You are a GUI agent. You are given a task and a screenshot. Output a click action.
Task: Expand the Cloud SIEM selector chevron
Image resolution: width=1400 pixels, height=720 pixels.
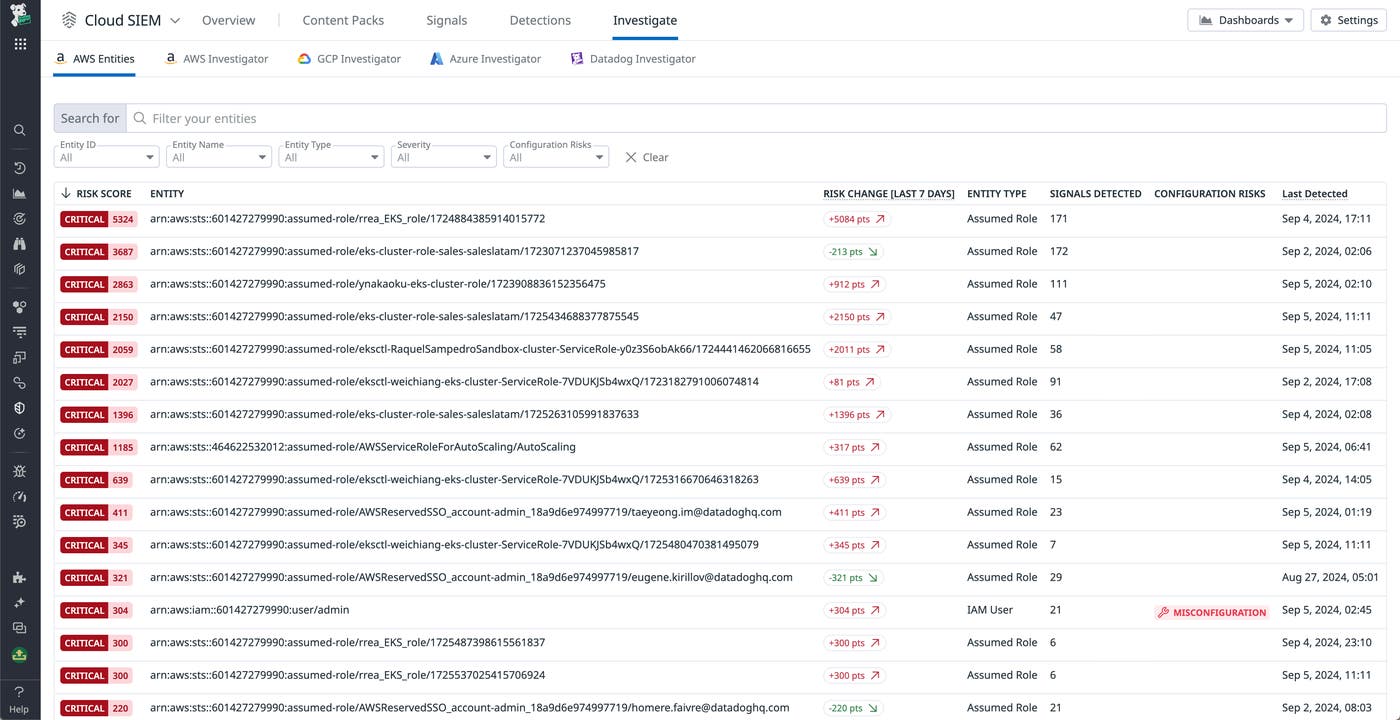coord(175,19)
